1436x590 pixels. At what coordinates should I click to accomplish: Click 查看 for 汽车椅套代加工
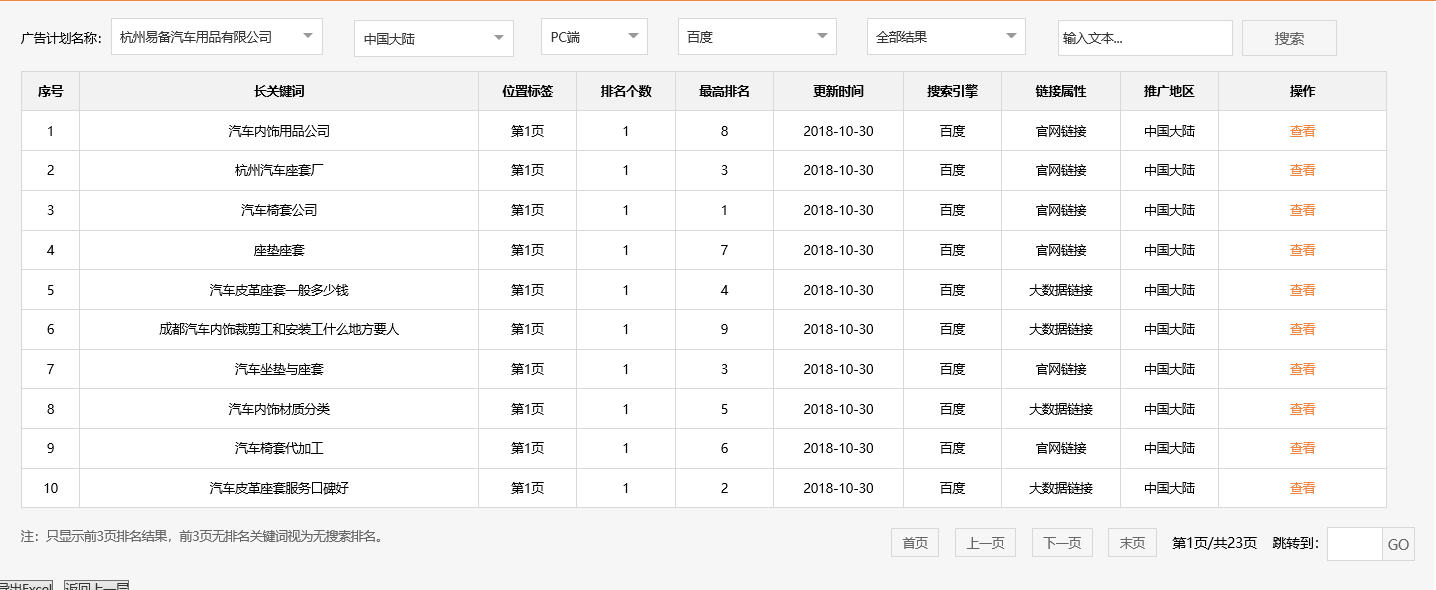pos(1302,448)
